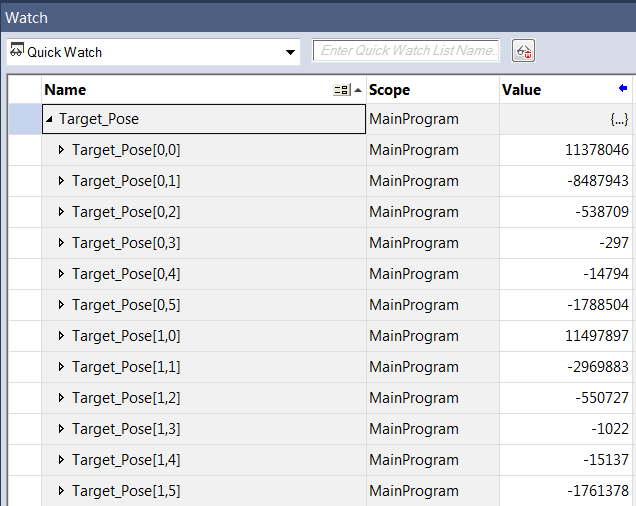Collapse the Target_Pose tag
The image size is (636, 506).
pyautogui.click(x=49, y=119)
